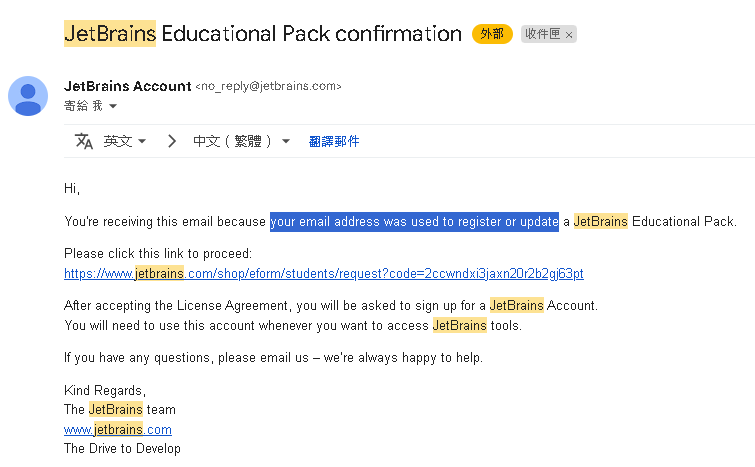Remove the 收件匣 label with its x
This screenshot has width=755, height=467.
(x=570, y=35)
